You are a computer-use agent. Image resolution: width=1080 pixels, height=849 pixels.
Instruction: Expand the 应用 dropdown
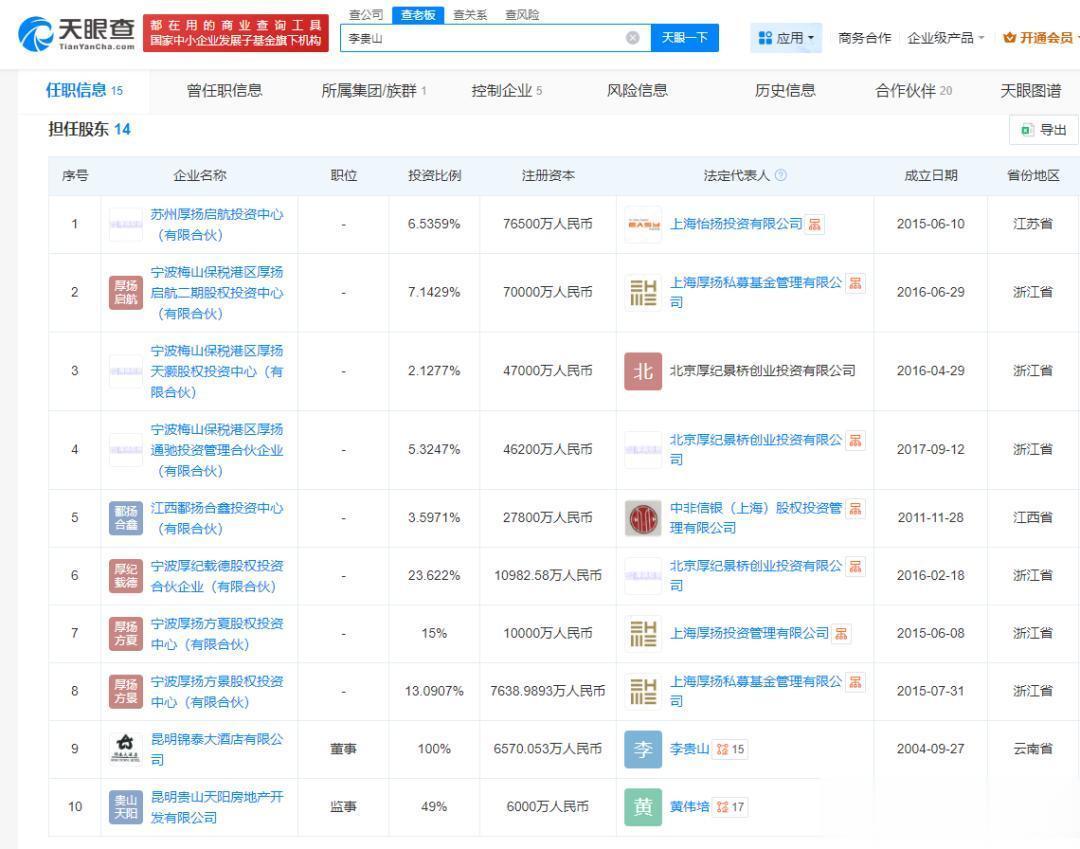(x=786, y=38)
